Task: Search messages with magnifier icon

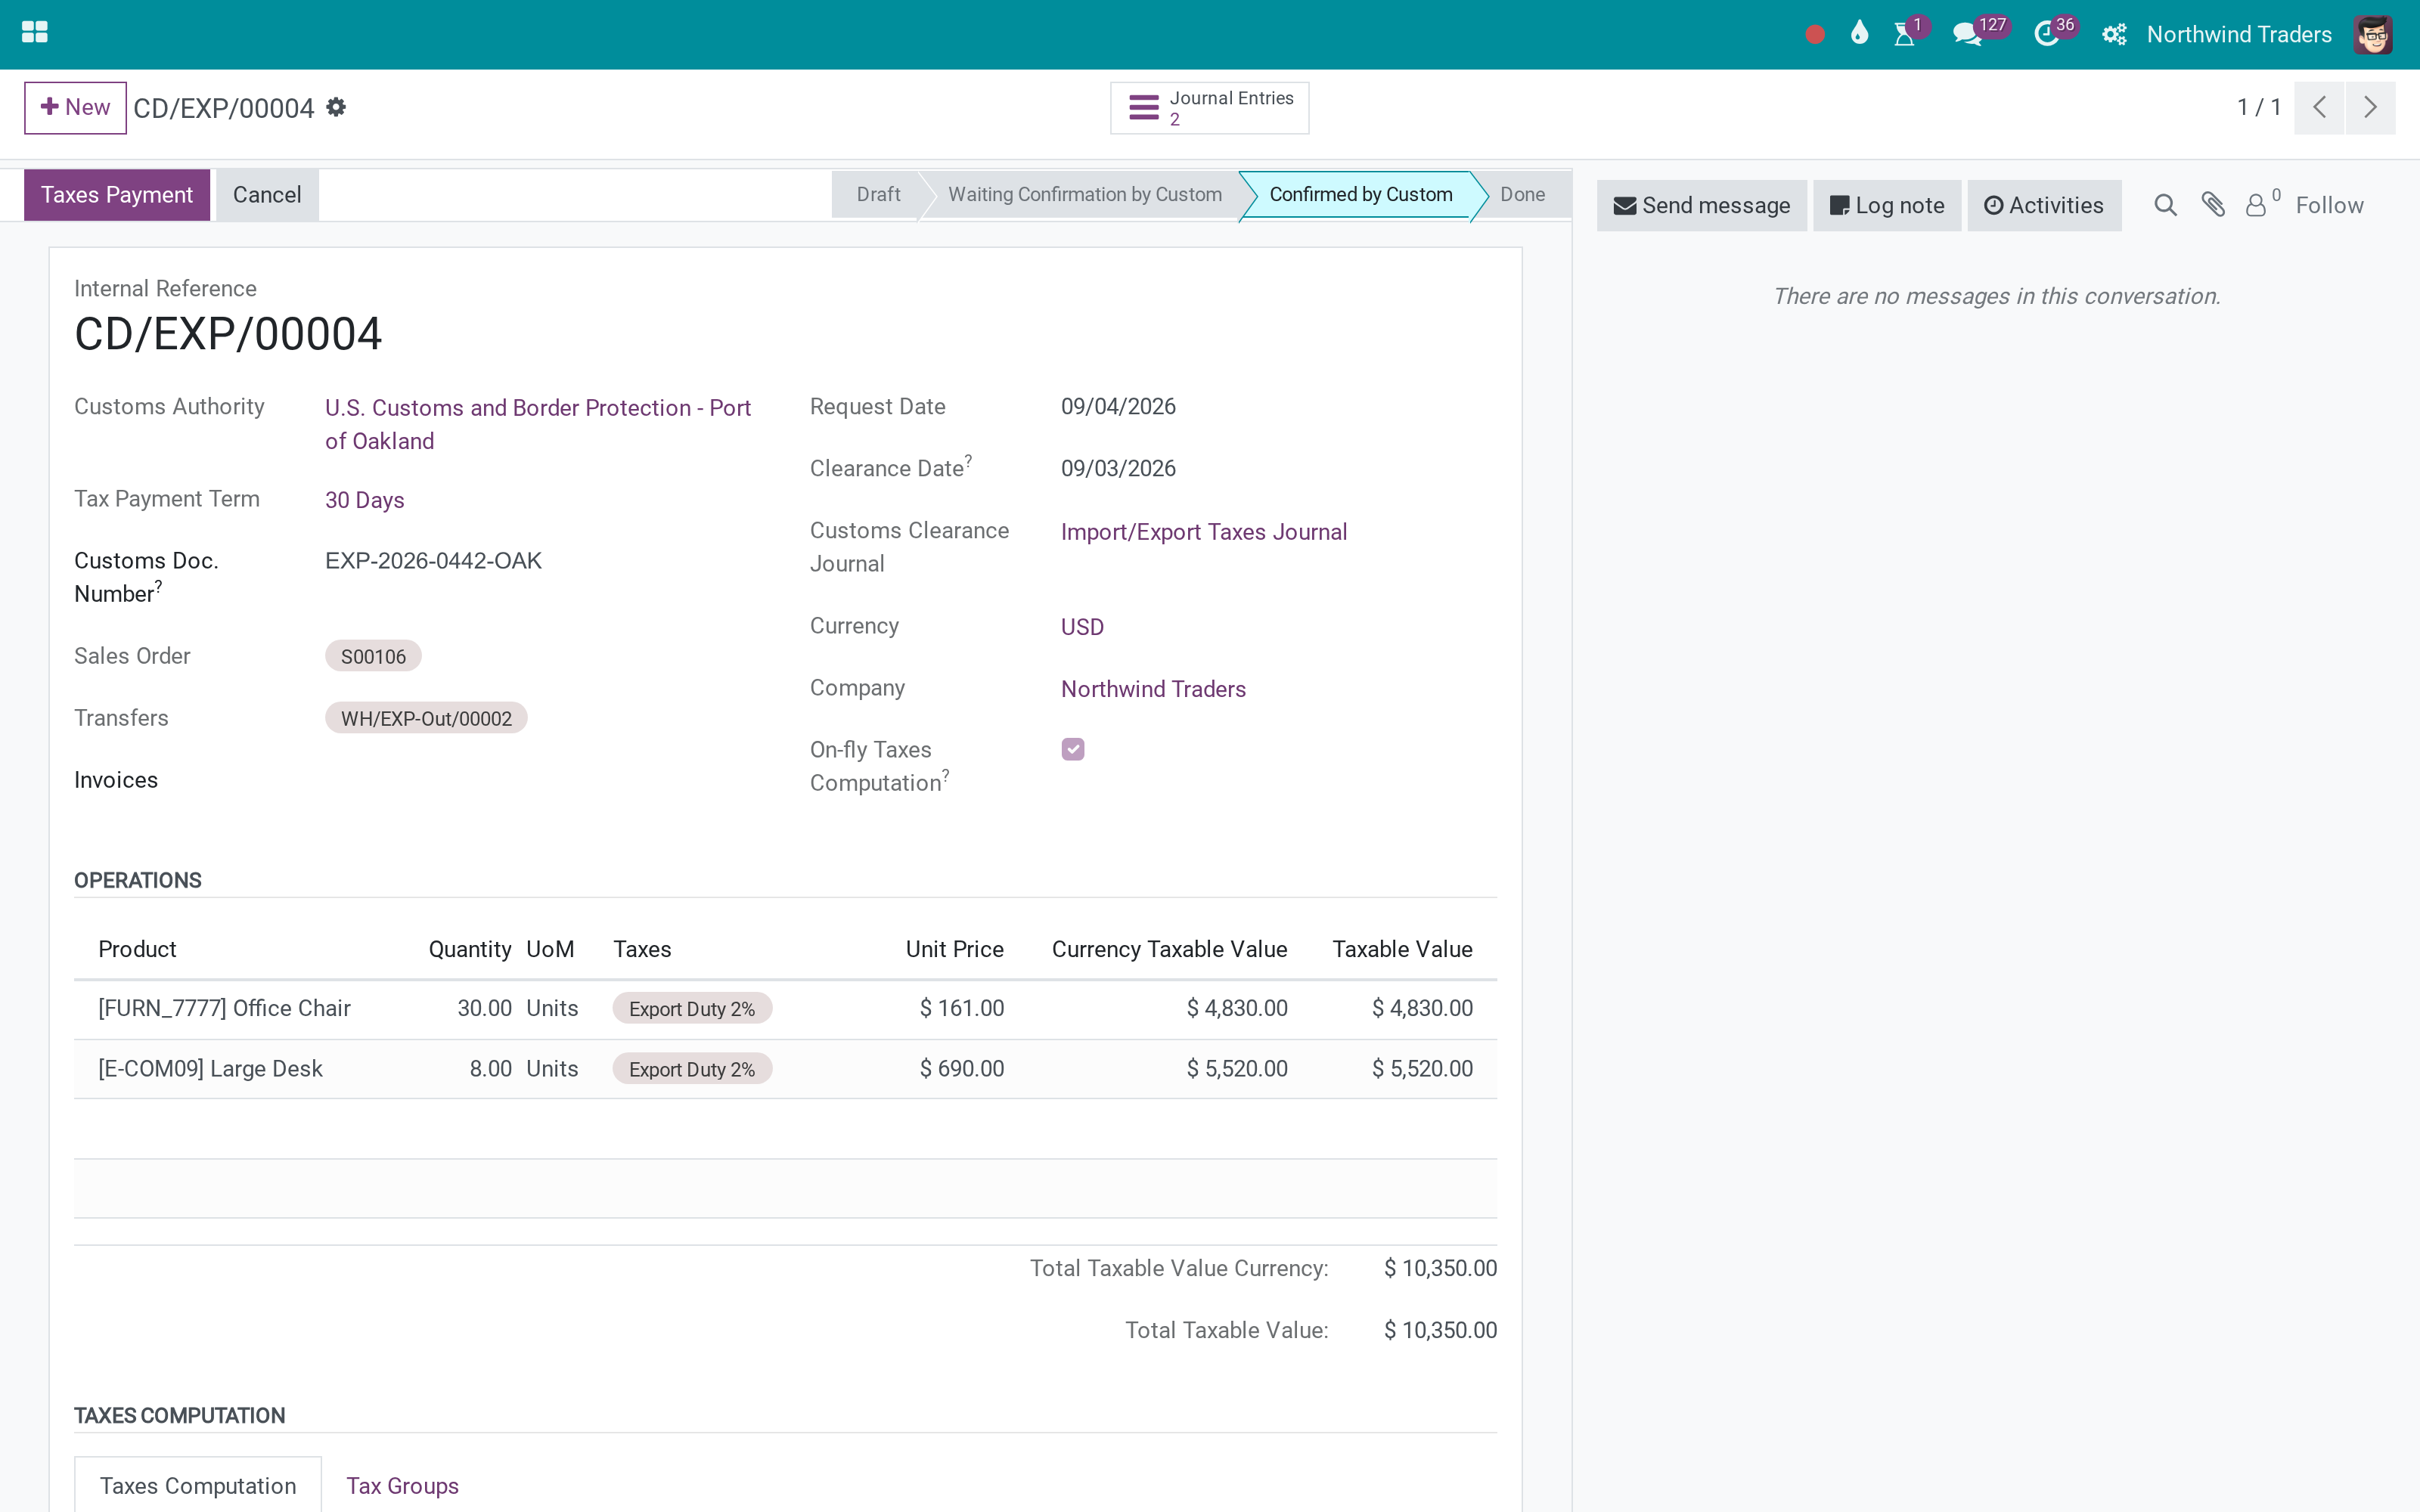Action: pyautogui.click(x=2165, y=206)
